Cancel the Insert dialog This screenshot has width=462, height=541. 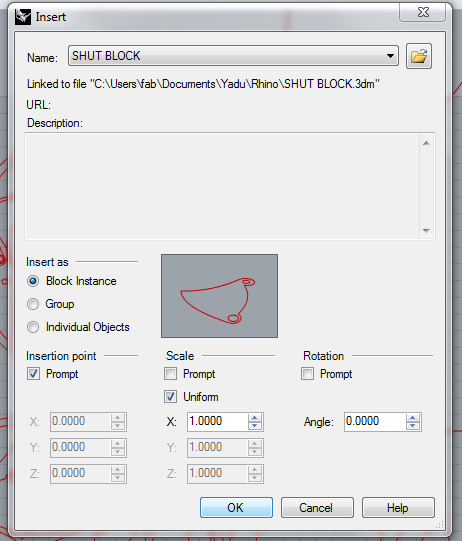click(x=317, y=508)
